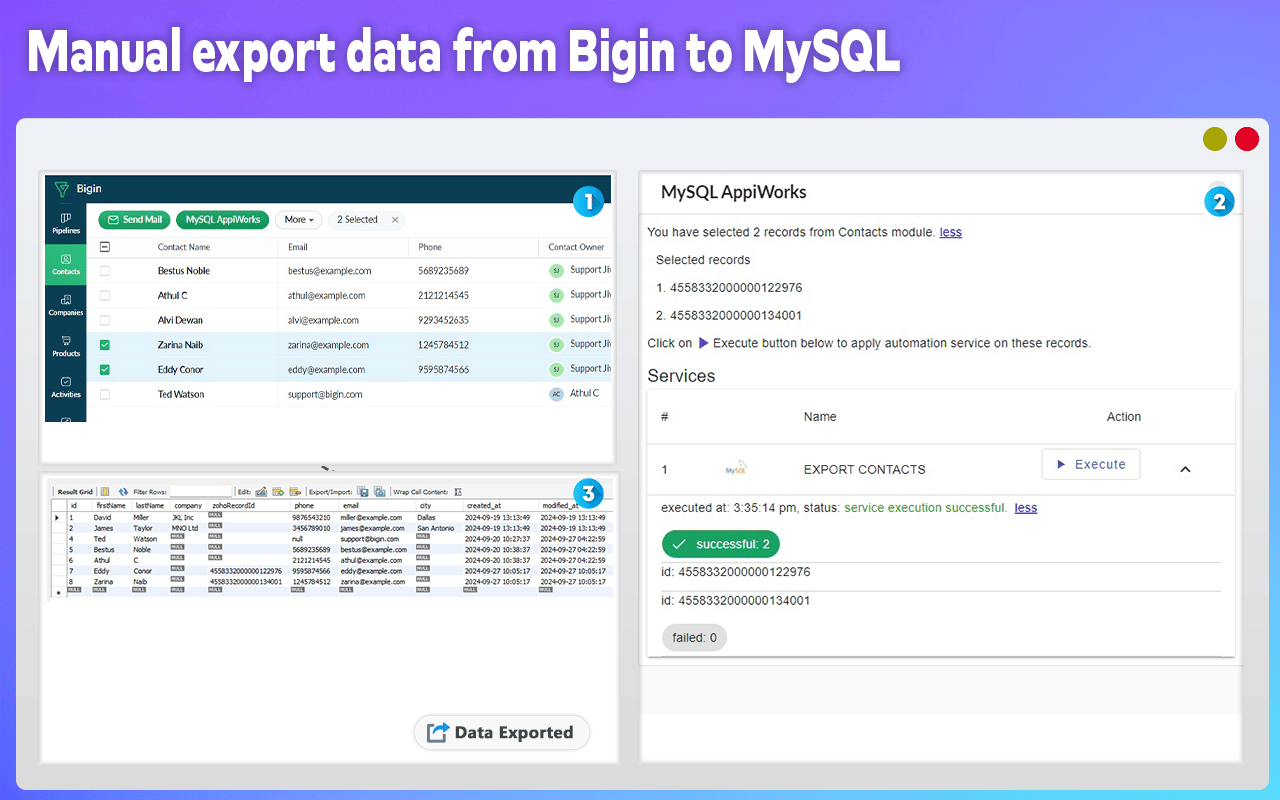The height and width of the screenshot is (800, 1280).
Task: Open Companies module in the sidebar
Action: tap(66, 305)
